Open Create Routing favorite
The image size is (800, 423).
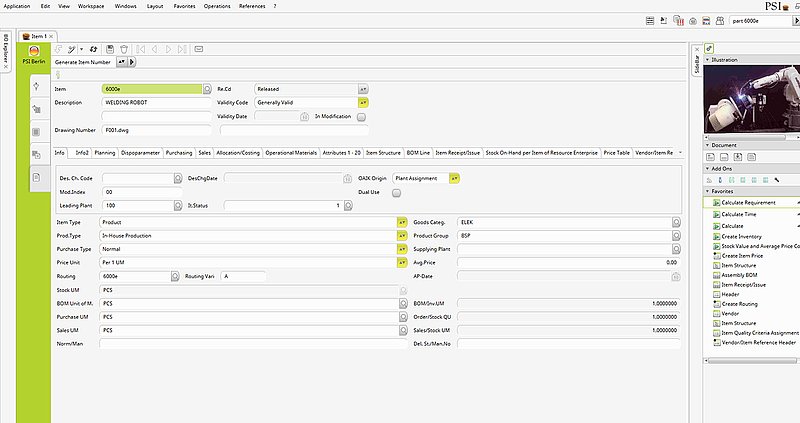(x=739, y=304)
